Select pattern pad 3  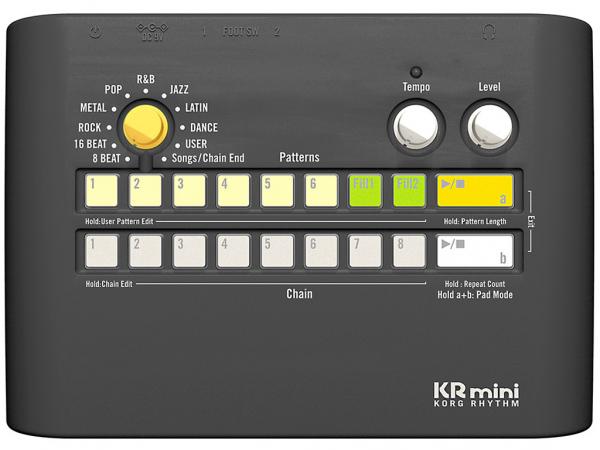189,190
